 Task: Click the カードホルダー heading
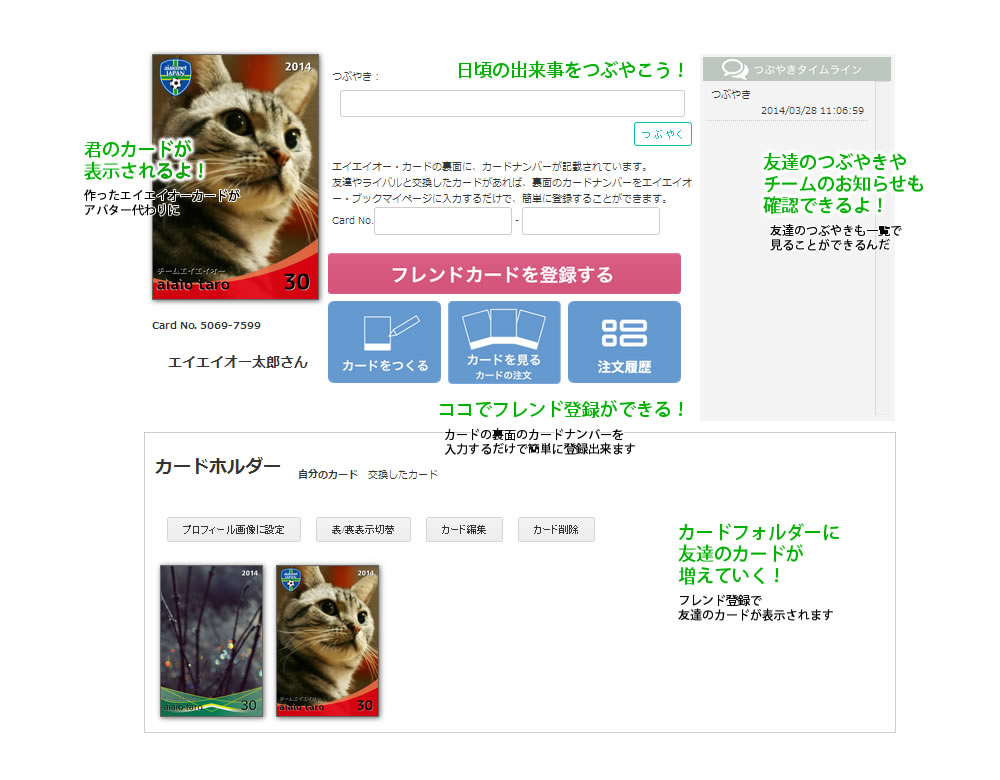click(x=217, y=466)
